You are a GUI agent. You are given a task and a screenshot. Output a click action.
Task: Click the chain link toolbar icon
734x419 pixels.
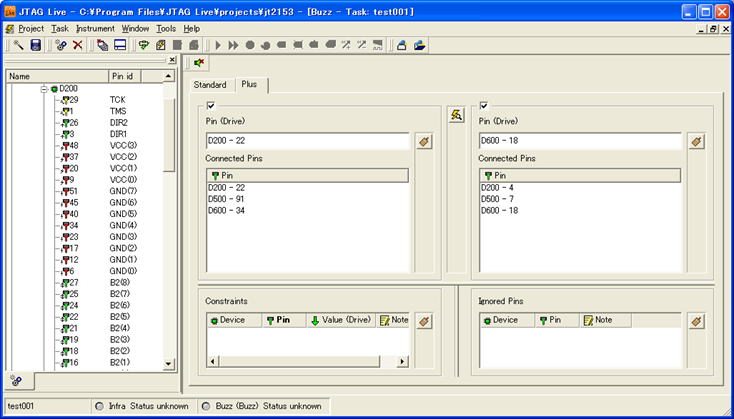(61, 45)
